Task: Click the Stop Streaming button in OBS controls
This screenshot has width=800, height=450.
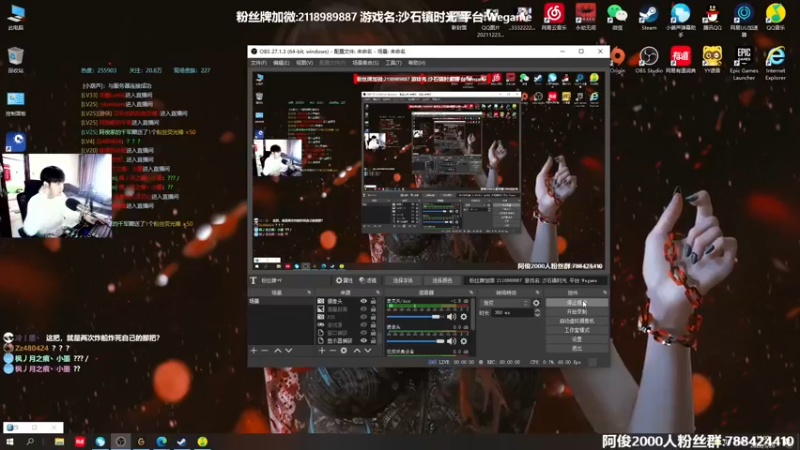Action: click(577, 303)
